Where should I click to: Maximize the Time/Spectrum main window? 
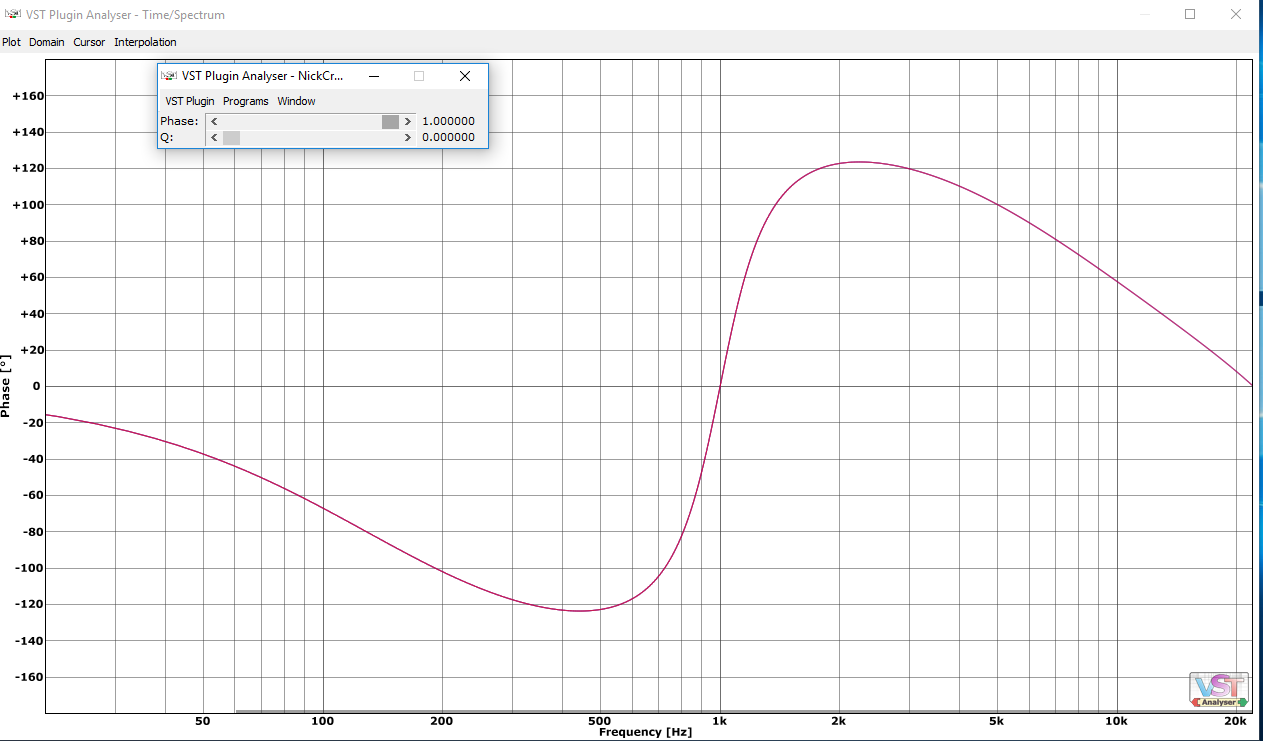1190,14
